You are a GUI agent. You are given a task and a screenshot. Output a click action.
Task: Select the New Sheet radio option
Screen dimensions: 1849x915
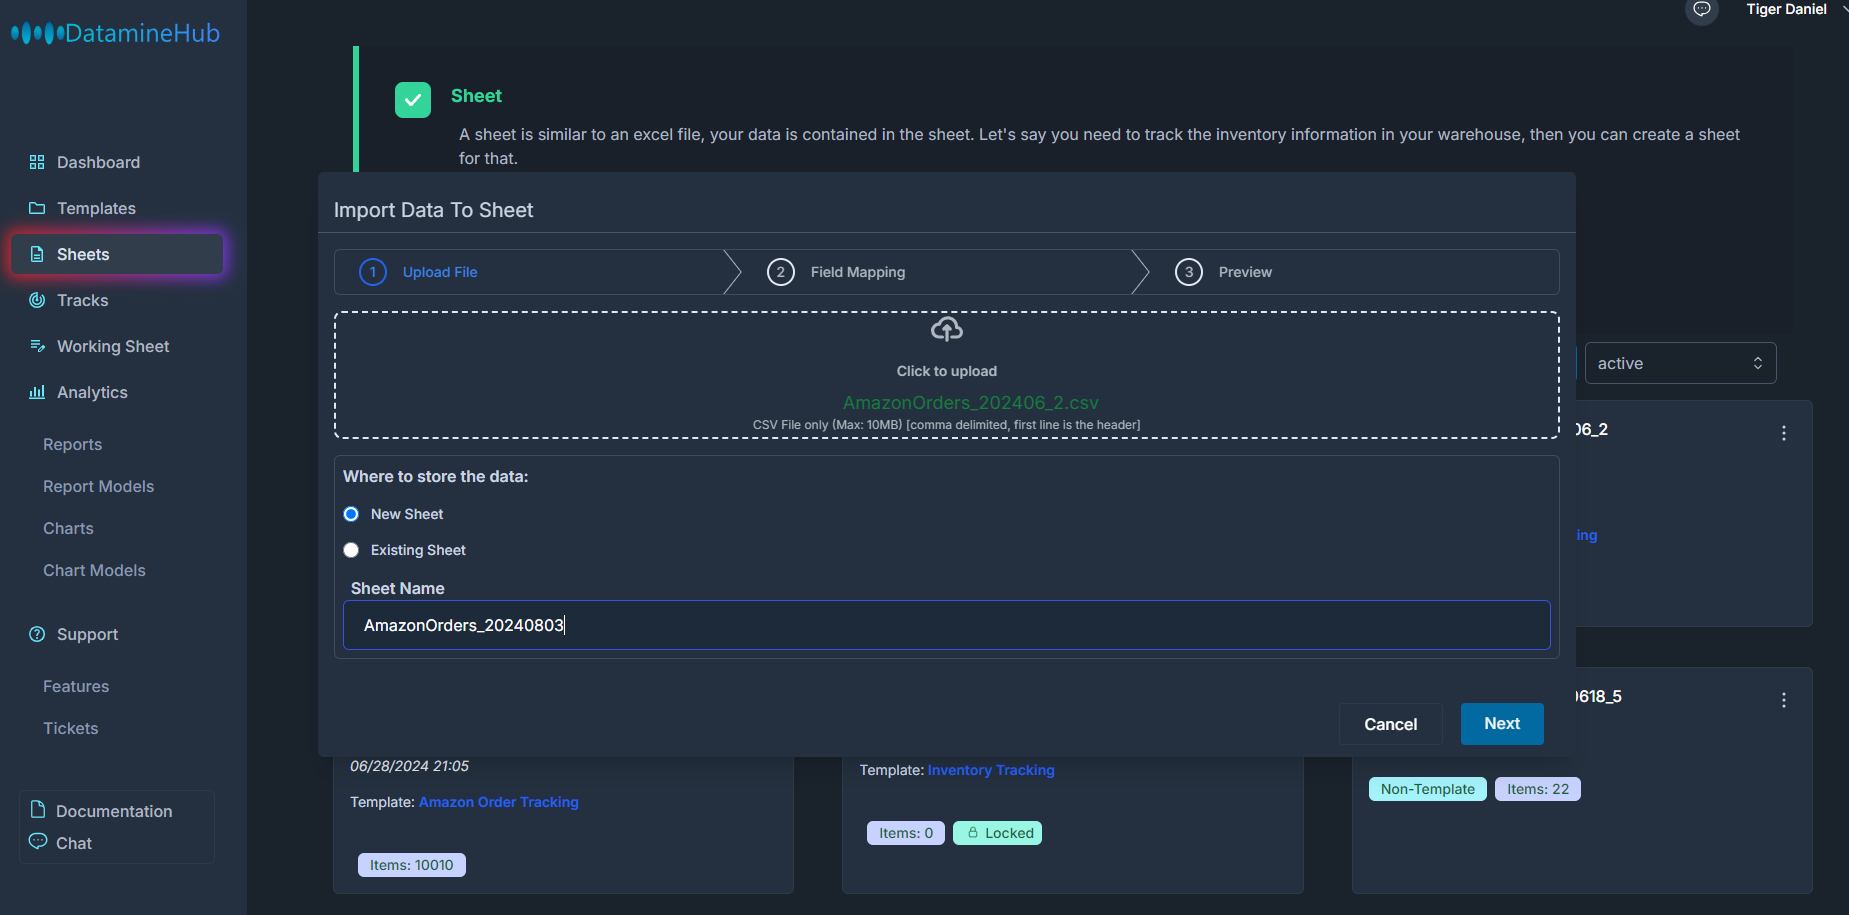pos(351,514)
